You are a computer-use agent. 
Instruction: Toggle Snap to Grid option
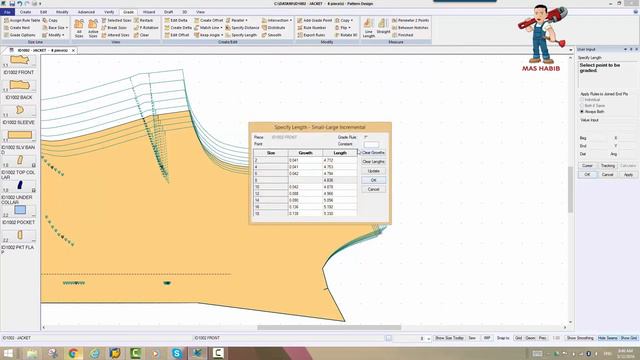pyautogui.click(x=518, y=338)
